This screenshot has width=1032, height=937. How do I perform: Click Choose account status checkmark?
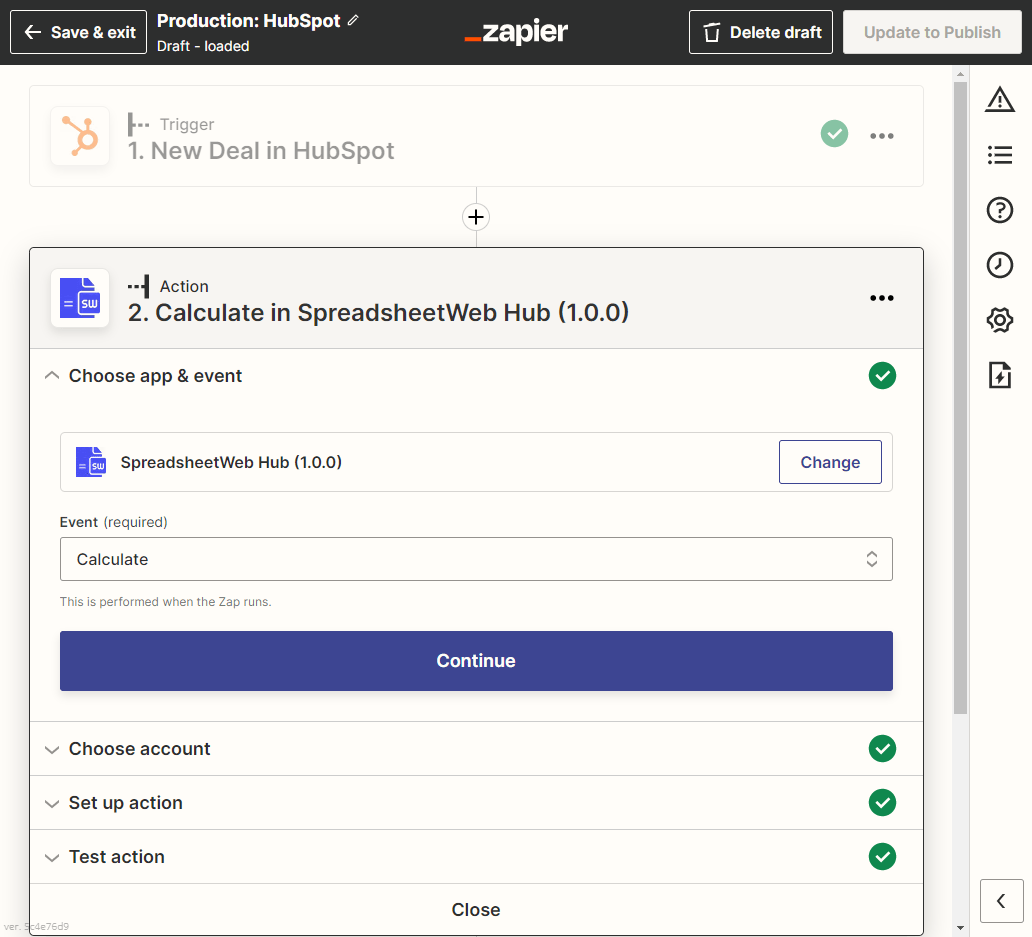[x=882, y=749]
